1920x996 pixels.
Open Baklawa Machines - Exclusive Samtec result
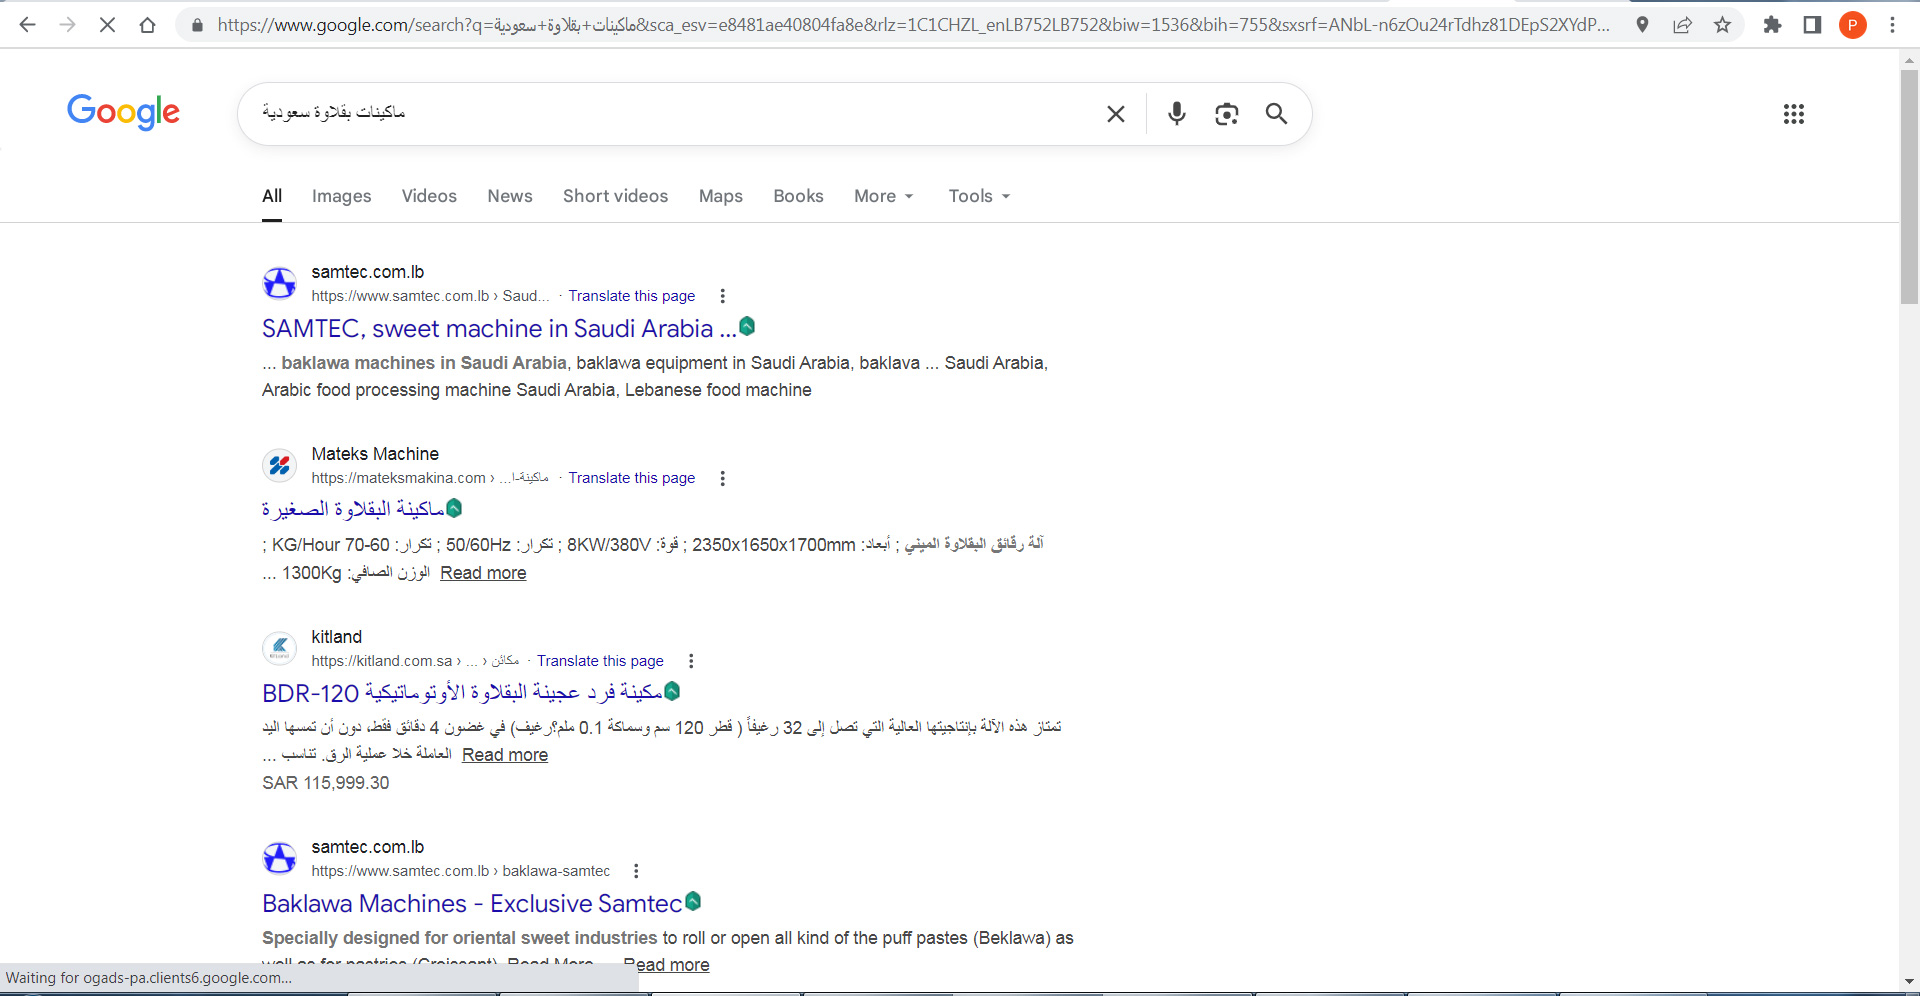472,904
